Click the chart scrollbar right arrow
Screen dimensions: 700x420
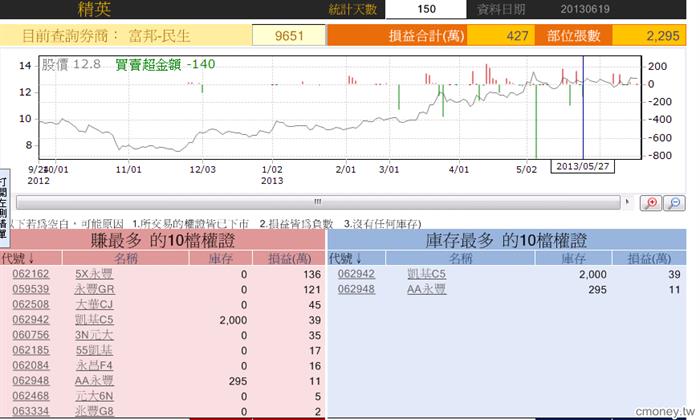coord(628,202)
